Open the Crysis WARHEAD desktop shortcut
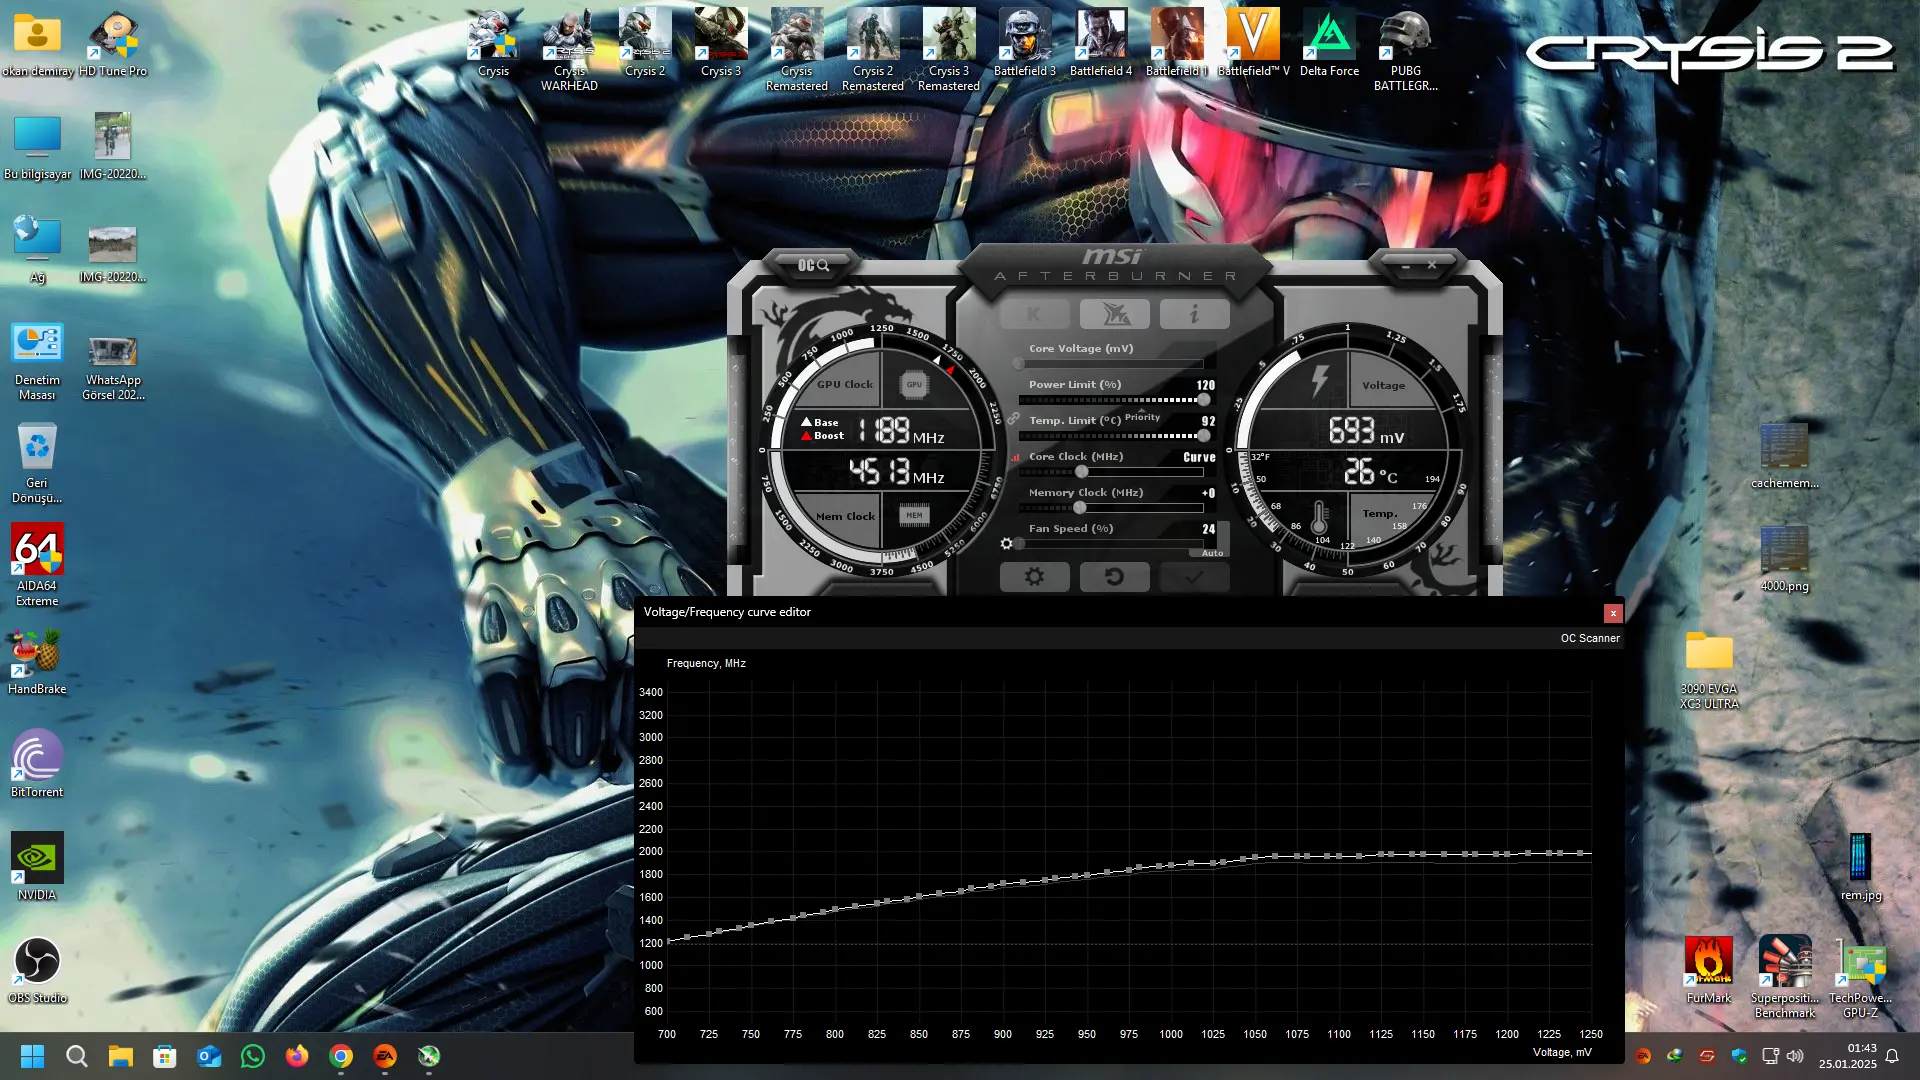Viewport: 1920px width, 1080px height. pos(569,50)
